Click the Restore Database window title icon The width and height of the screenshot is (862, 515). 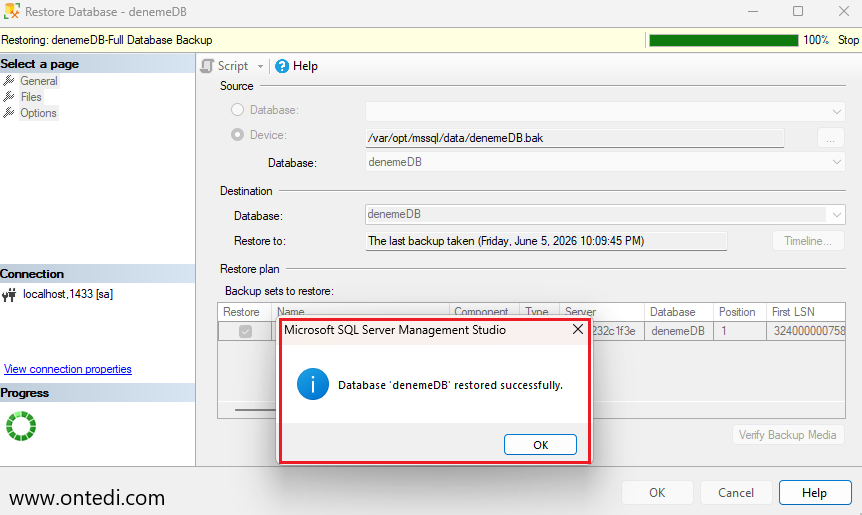coord(12,11)
